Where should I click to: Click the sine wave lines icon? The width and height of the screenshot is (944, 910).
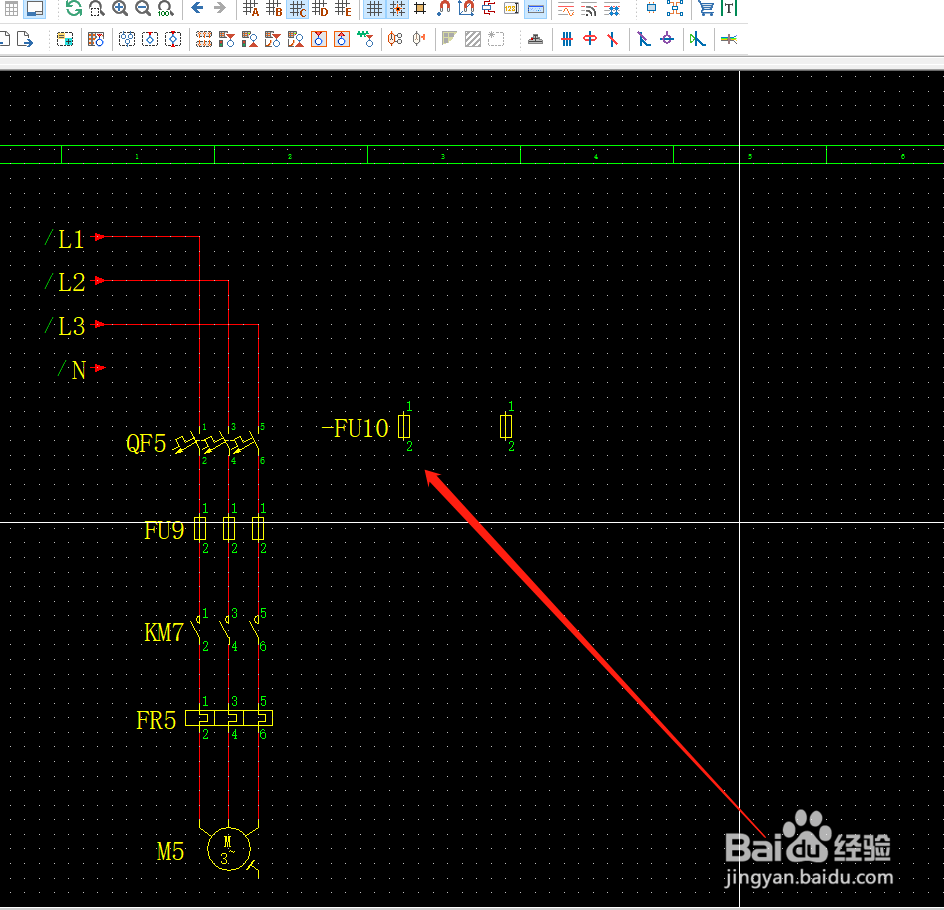coord(566,8)
